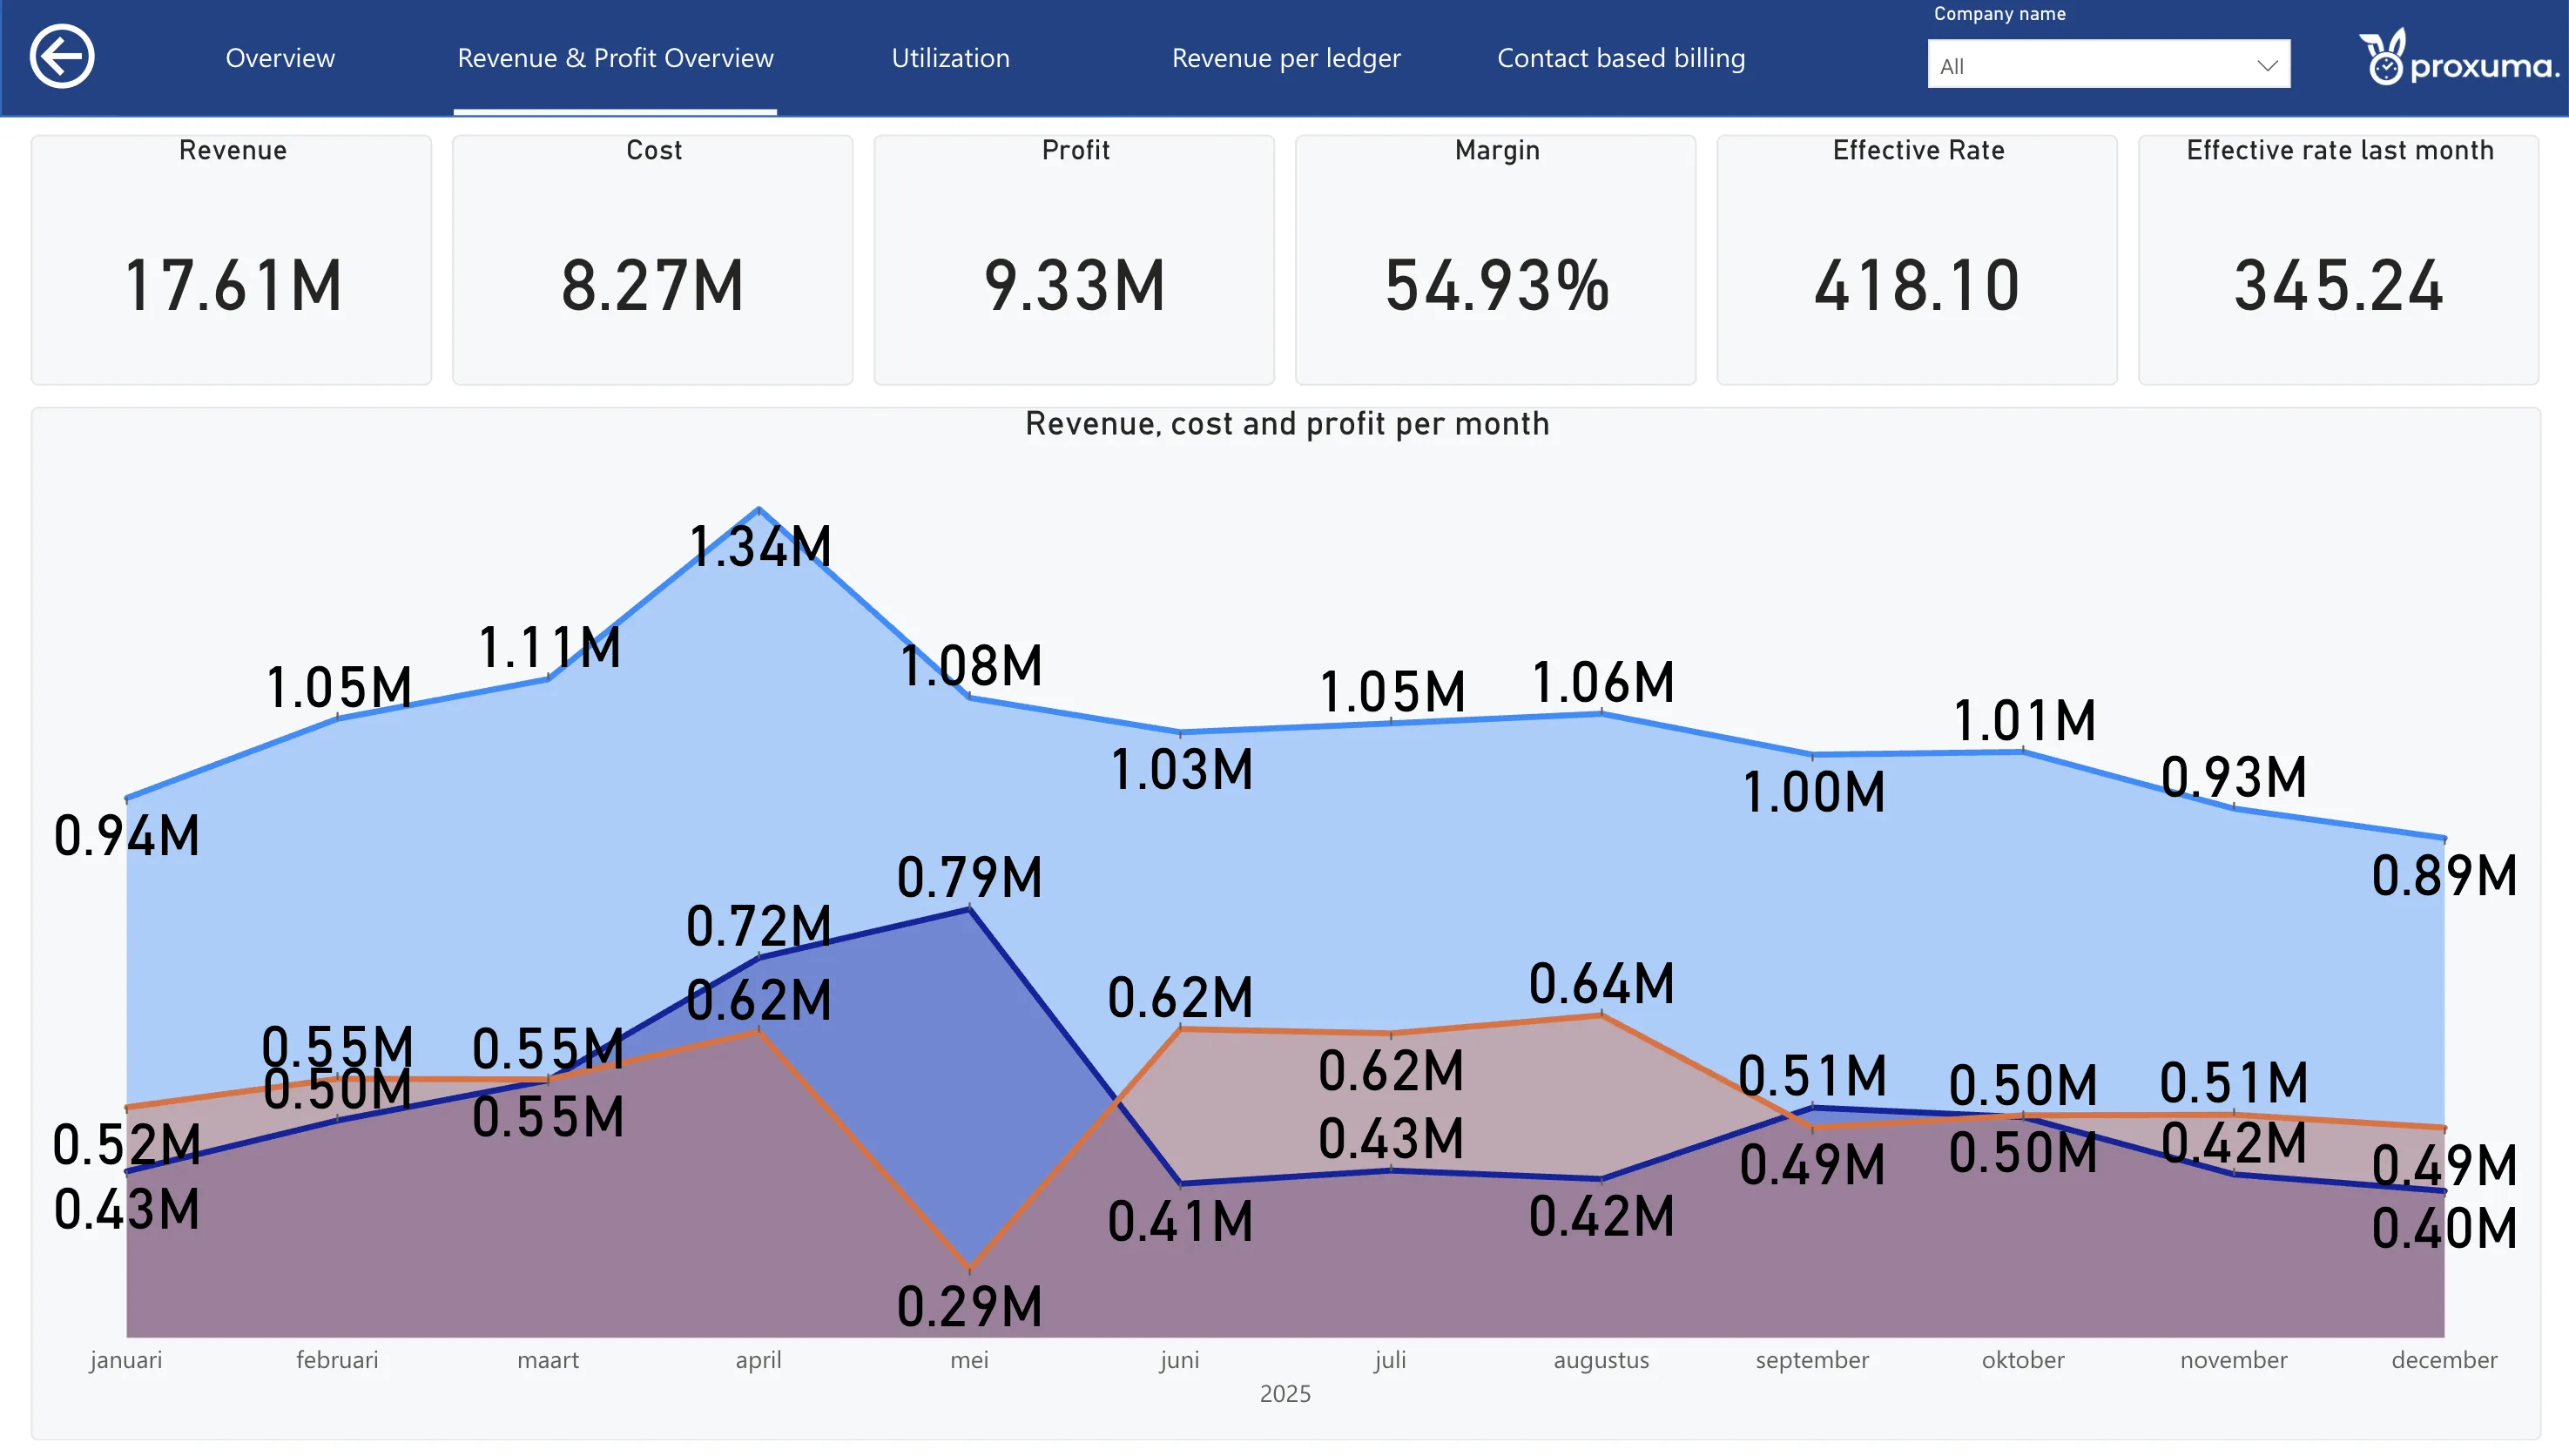The height and width of the screenshot is (1456, 2569).
Task: Select the Cost 8.27M card
Action: click(x=653, y=260)
